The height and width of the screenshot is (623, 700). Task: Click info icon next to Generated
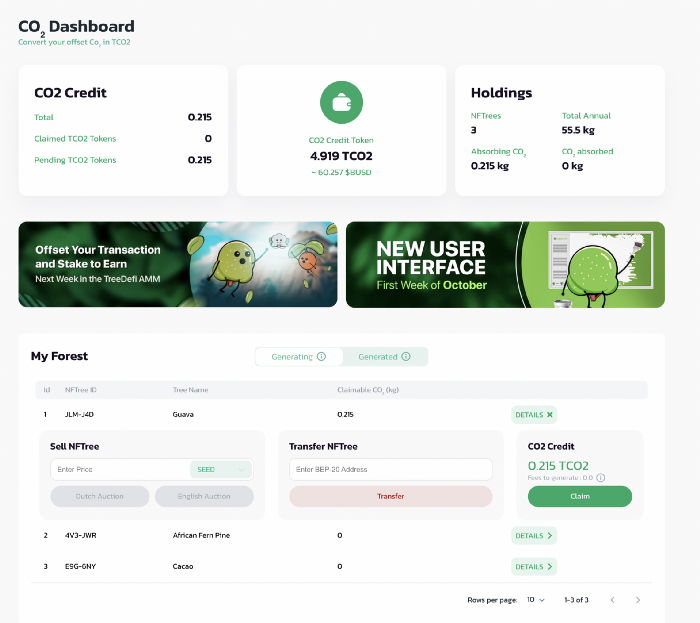click(406, 357)
